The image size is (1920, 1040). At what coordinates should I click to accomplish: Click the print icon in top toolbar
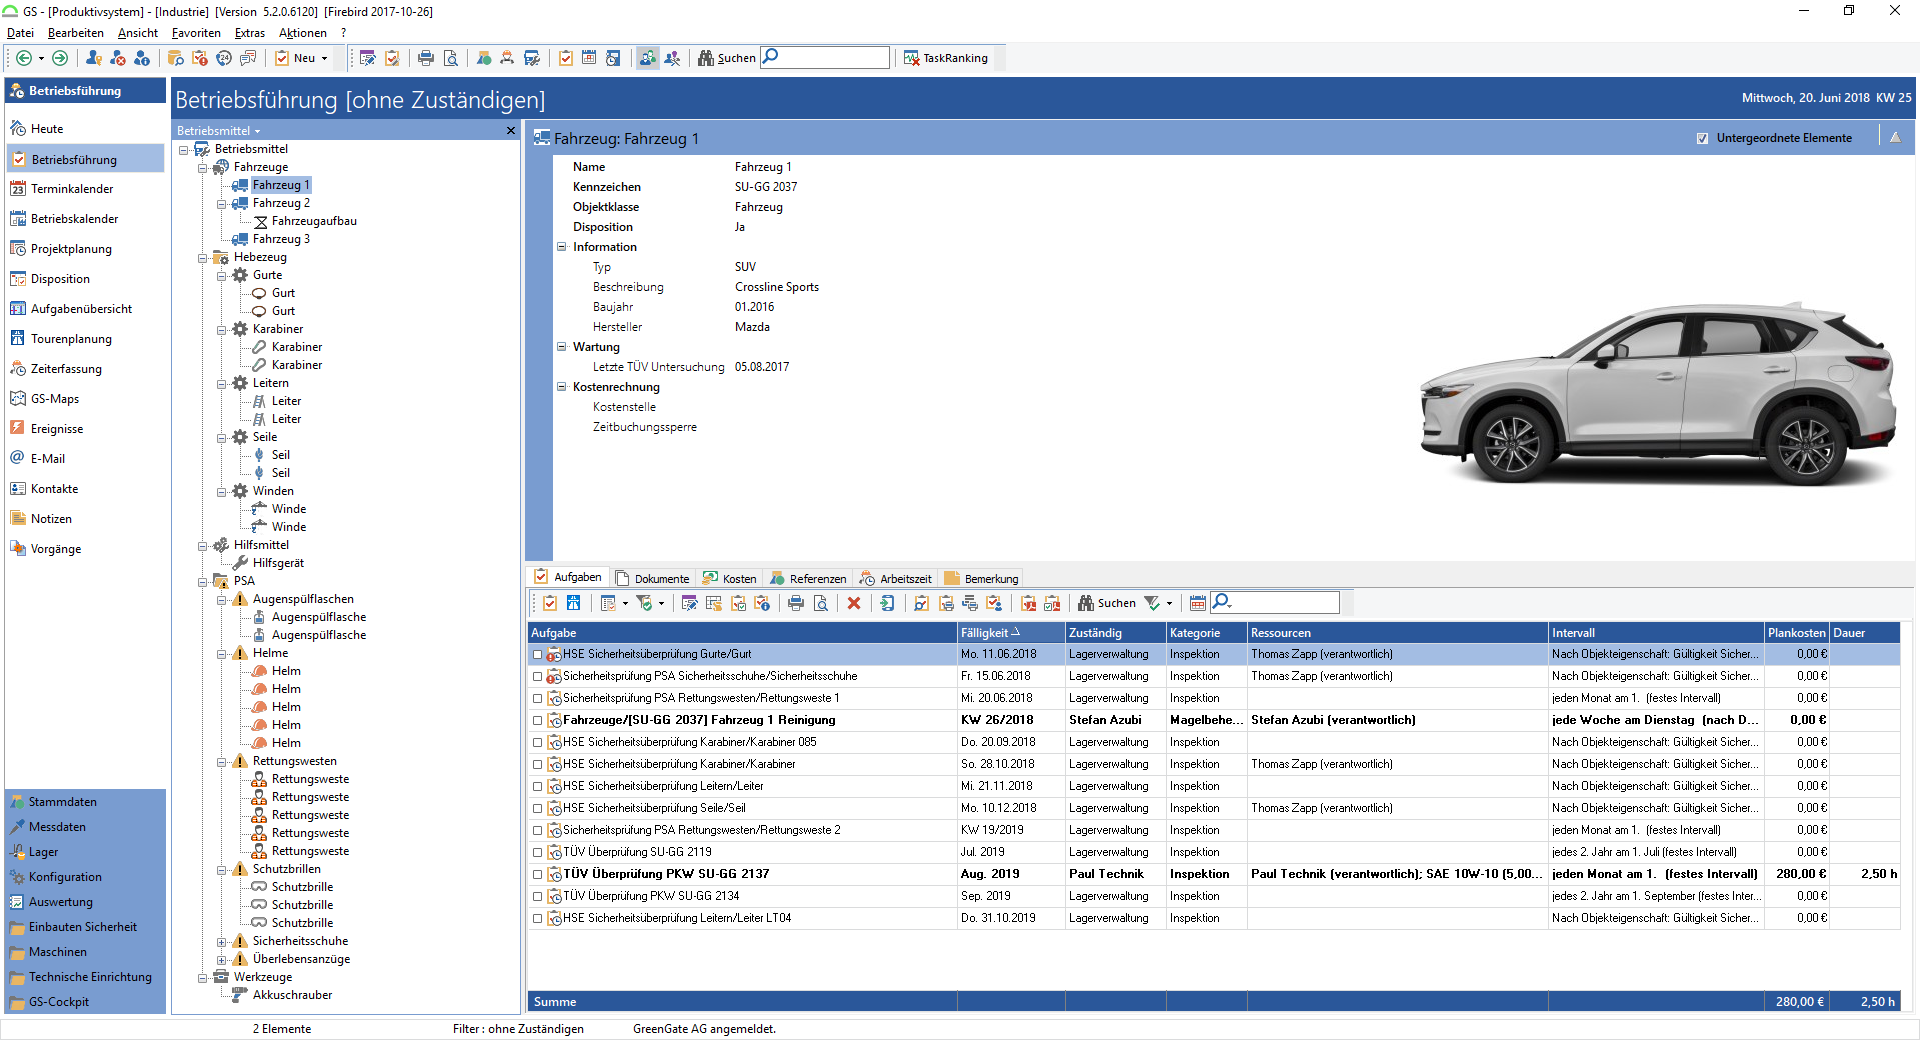pyautogui.click(x=426, y=58)
